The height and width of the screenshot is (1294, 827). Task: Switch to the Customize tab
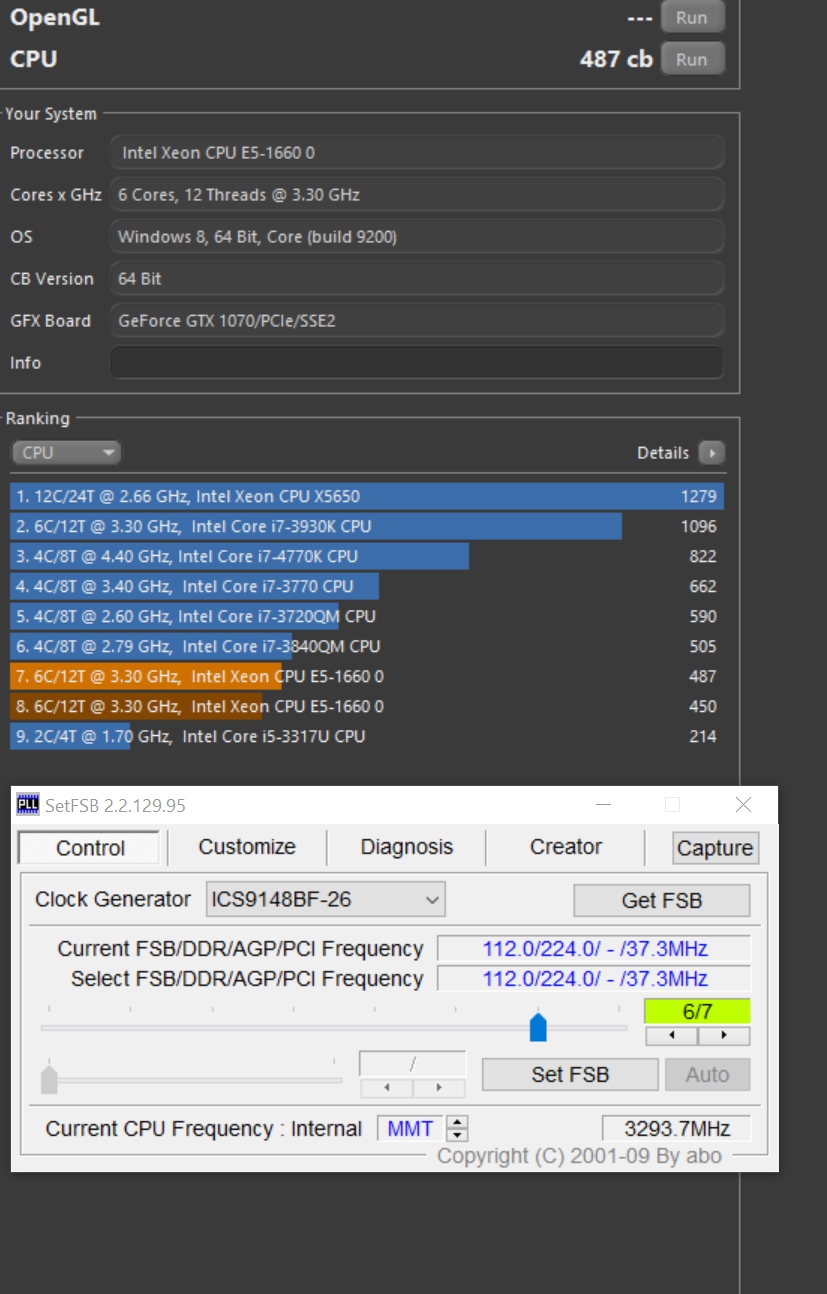(247, 847)
